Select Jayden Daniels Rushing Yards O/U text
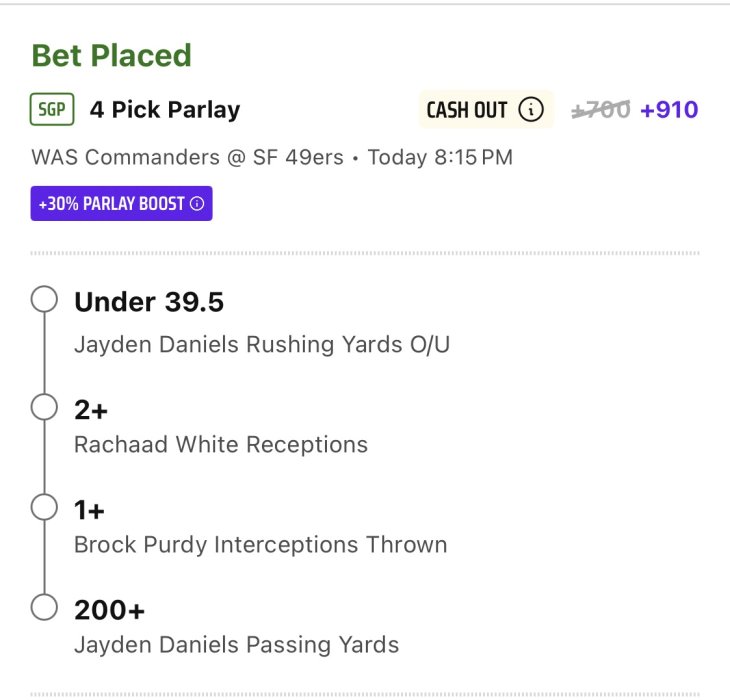This screenshot has height=700, width=730. 262,345
